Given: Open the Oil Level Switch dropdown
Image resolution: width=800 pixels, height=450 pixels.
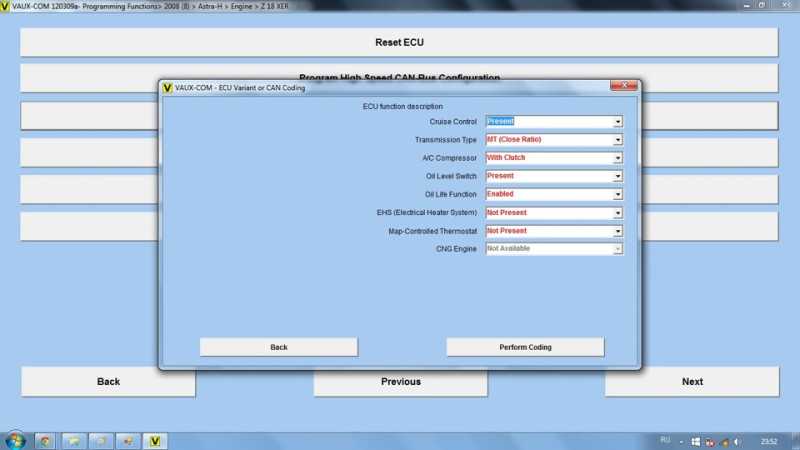Looking at the screenshot, I should click(617, 176).
